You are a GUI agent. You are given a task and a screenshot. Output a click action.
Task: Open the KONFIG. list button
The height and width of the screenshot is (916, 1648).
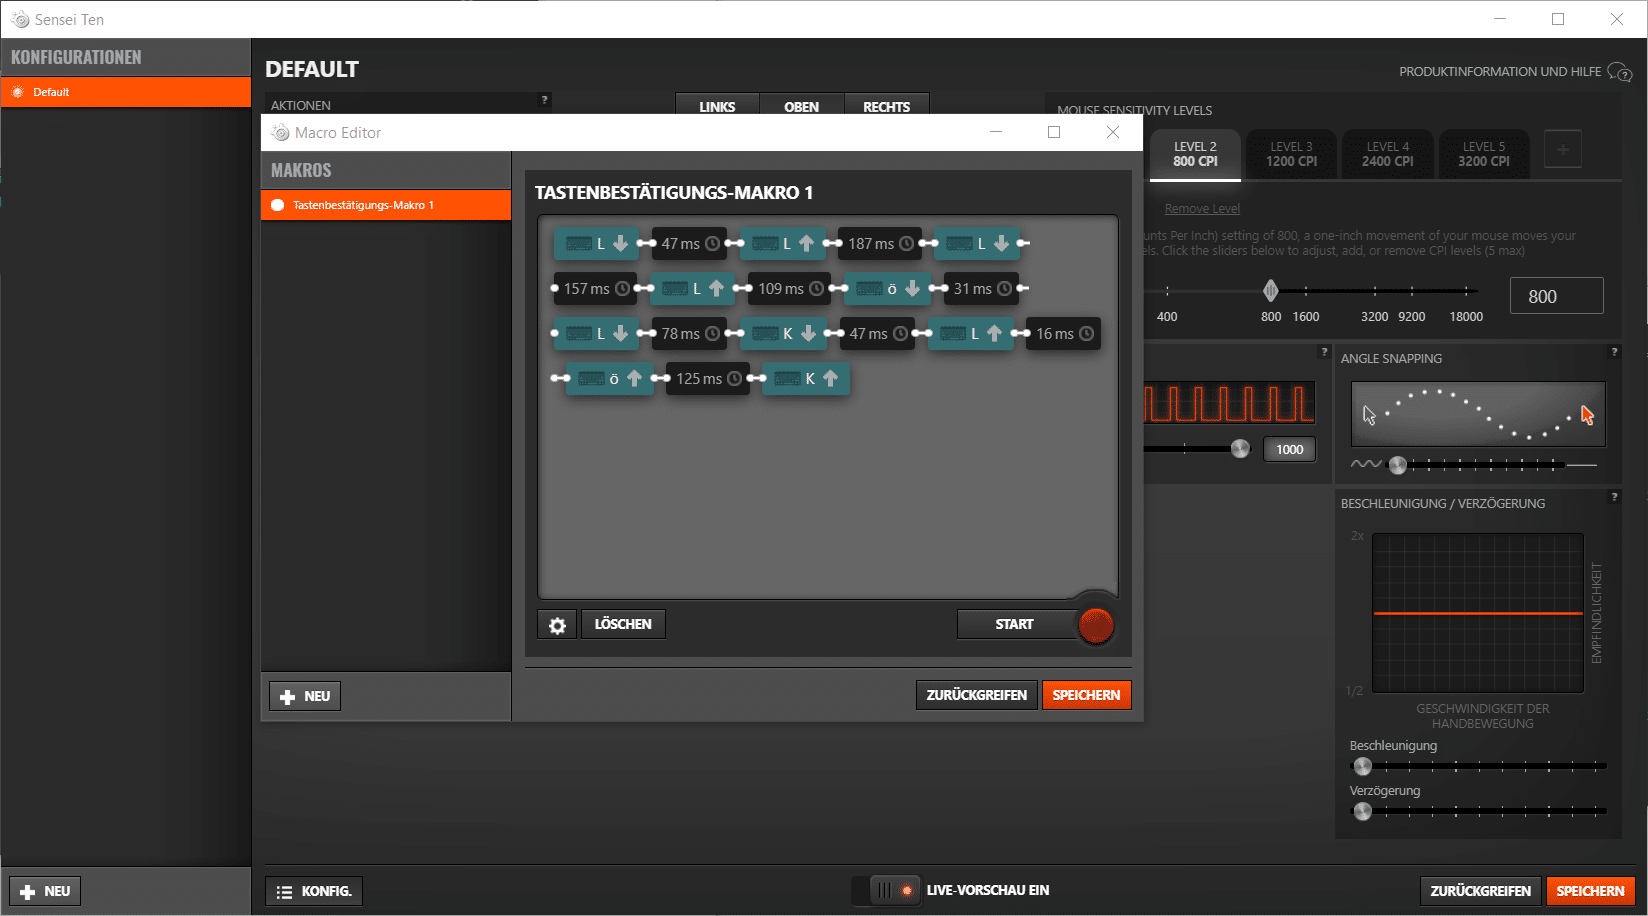point(314,891)
